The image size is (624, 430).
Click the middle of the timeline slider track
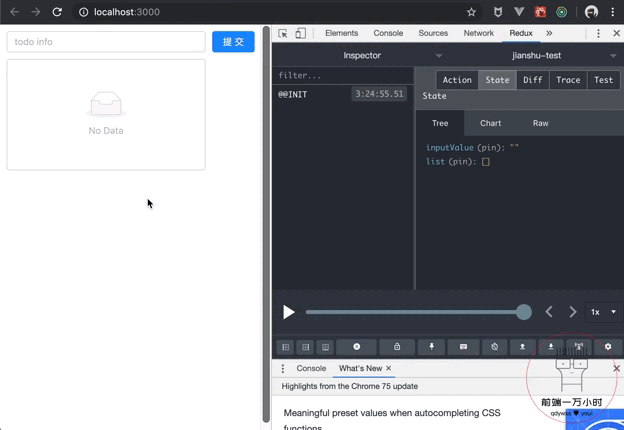click(x=415, y=312)
